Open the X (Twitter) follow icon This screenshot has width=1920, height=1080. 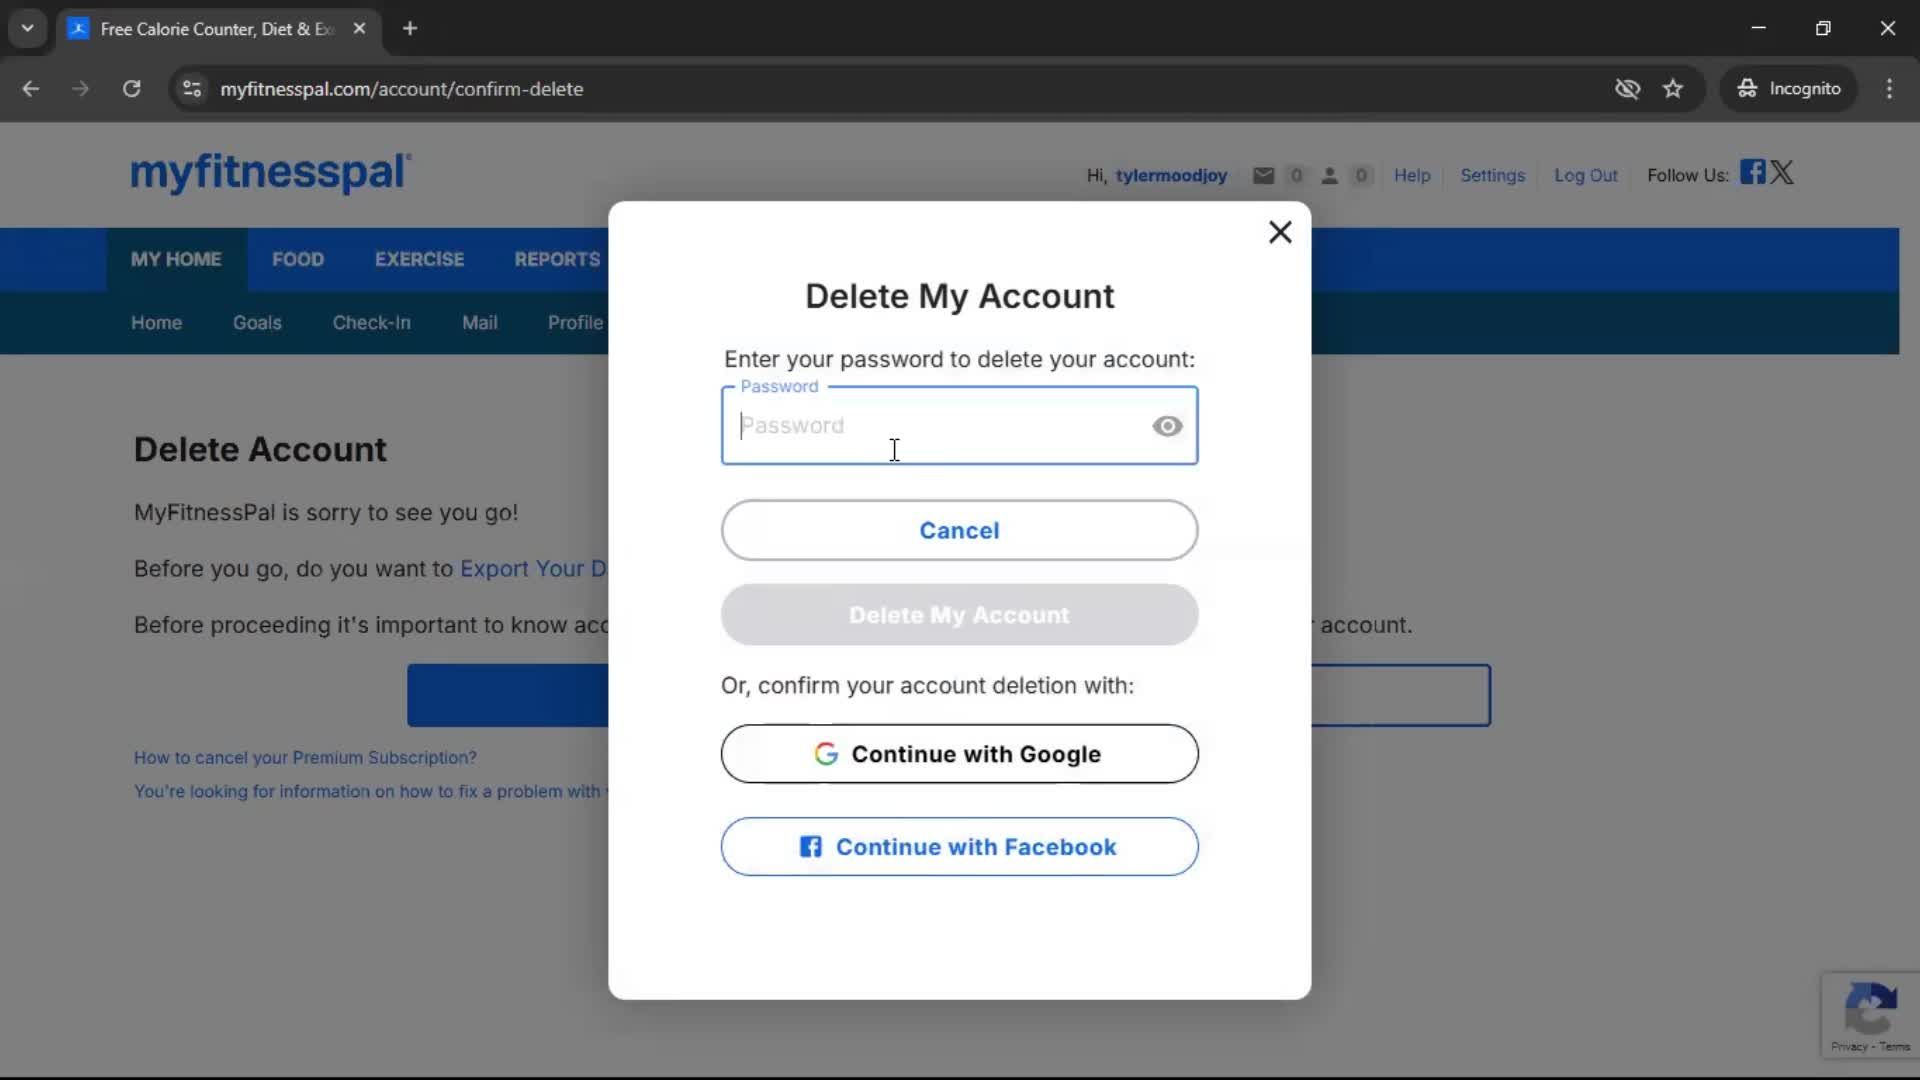click(x=1782, y=172)
